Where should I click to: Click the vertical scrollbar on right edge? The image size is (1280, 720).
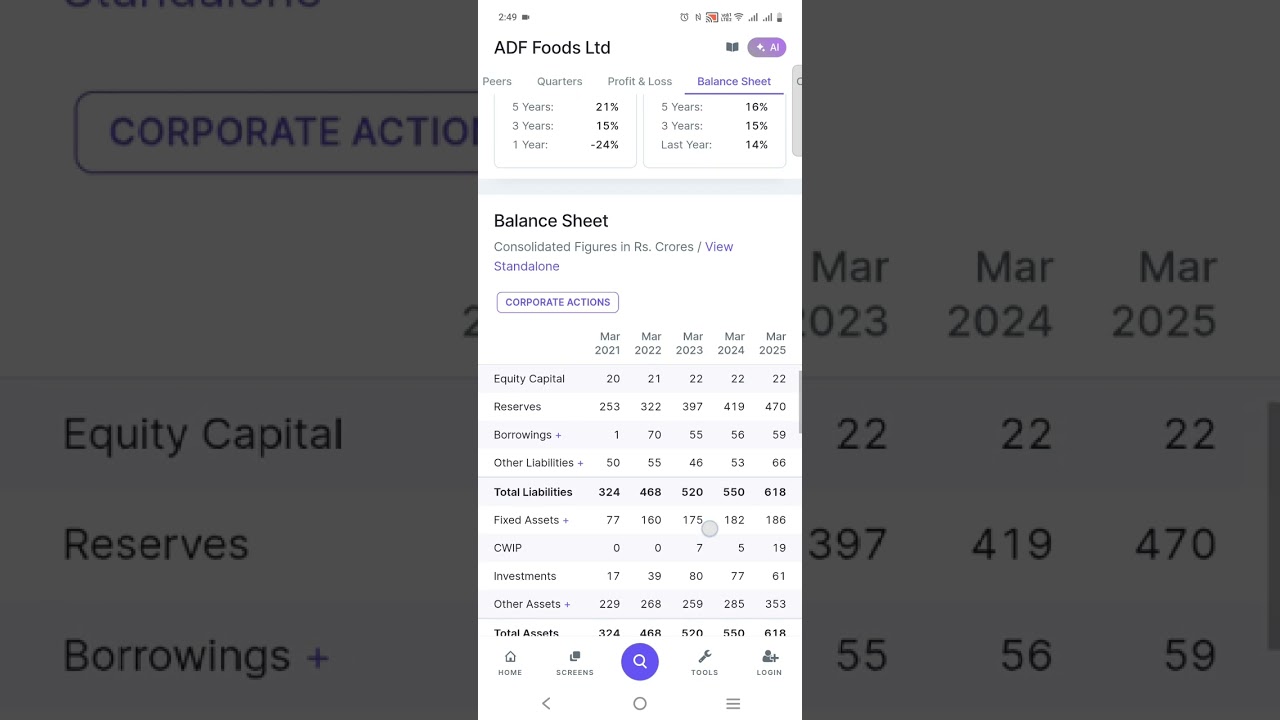pos(797,112)
